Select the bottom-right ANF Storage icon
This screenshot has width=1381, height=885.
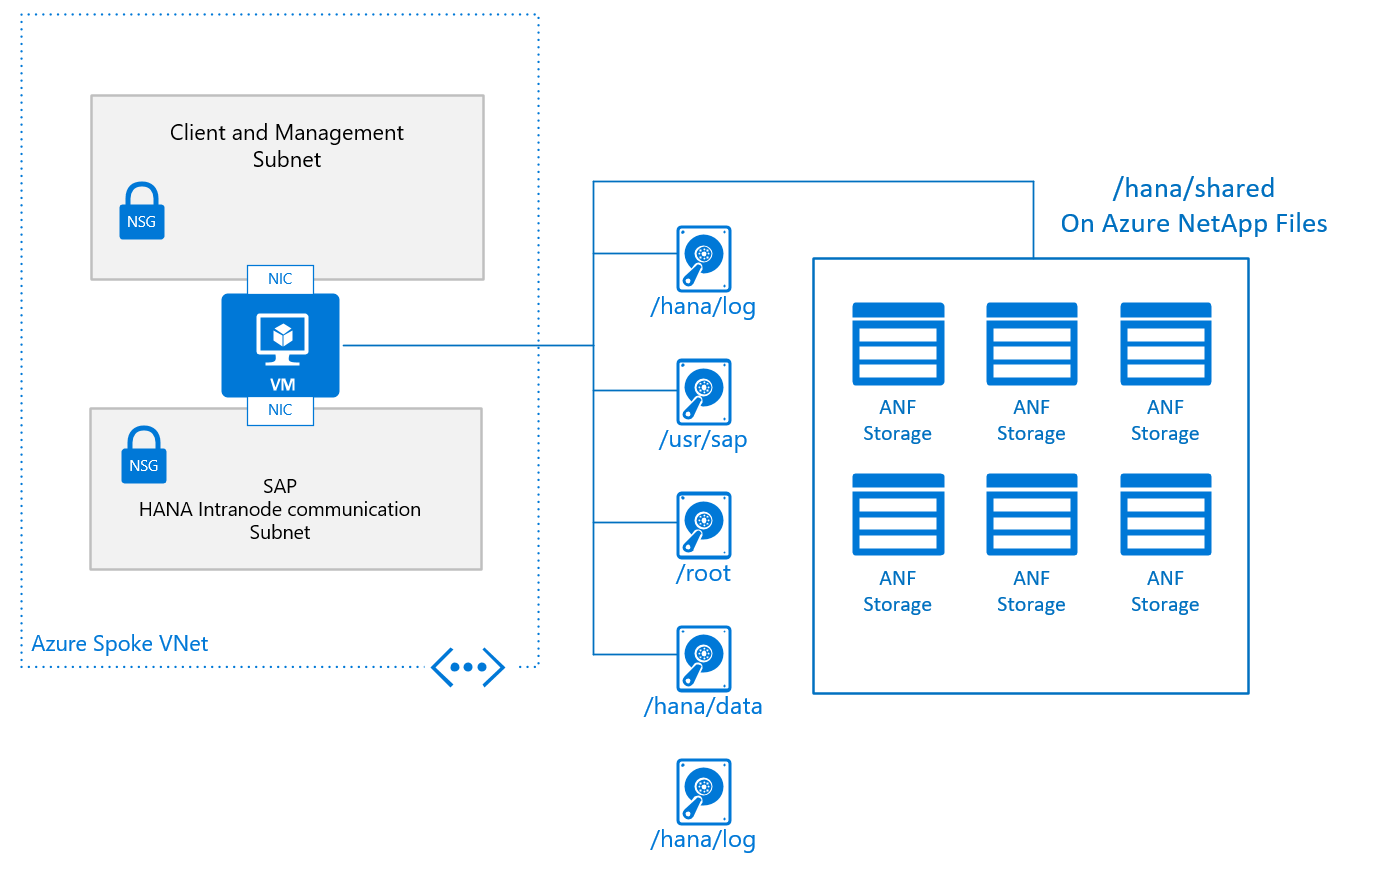point(1165,515)
